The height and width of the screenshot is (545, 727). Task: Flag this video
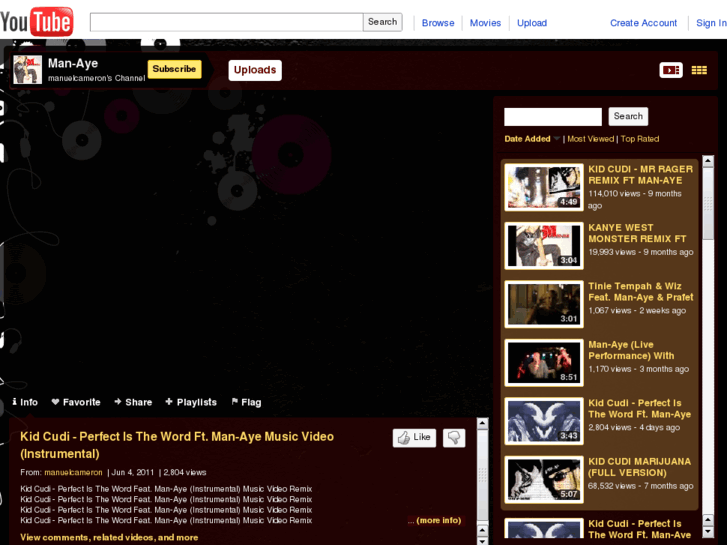pyautogui.click(x=246, y=402)
